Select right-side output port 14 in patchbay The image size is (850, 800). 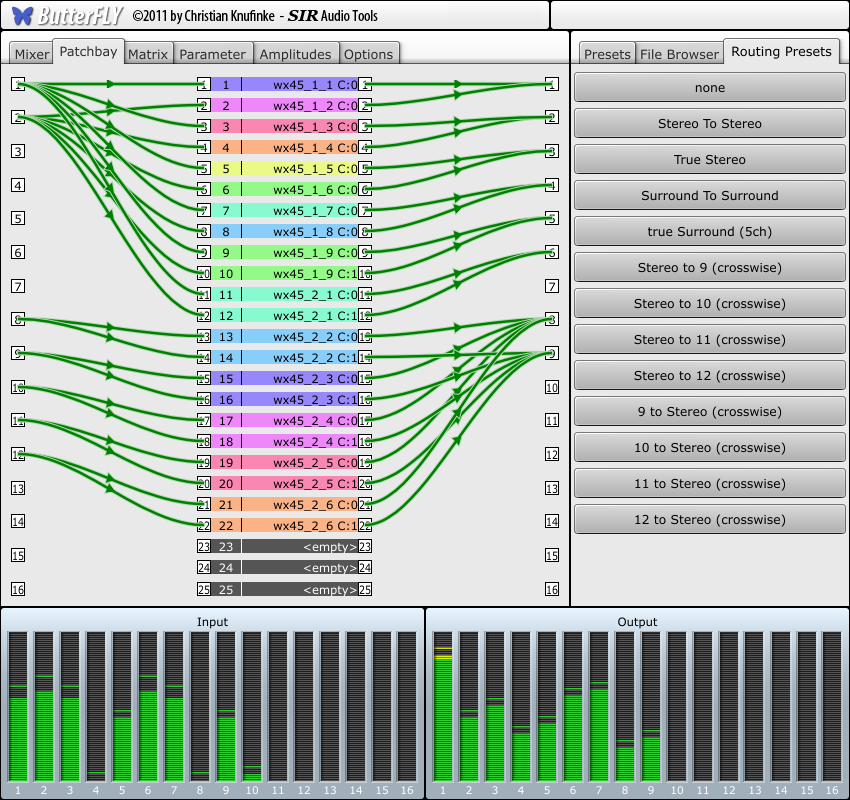tap(552, 521)
